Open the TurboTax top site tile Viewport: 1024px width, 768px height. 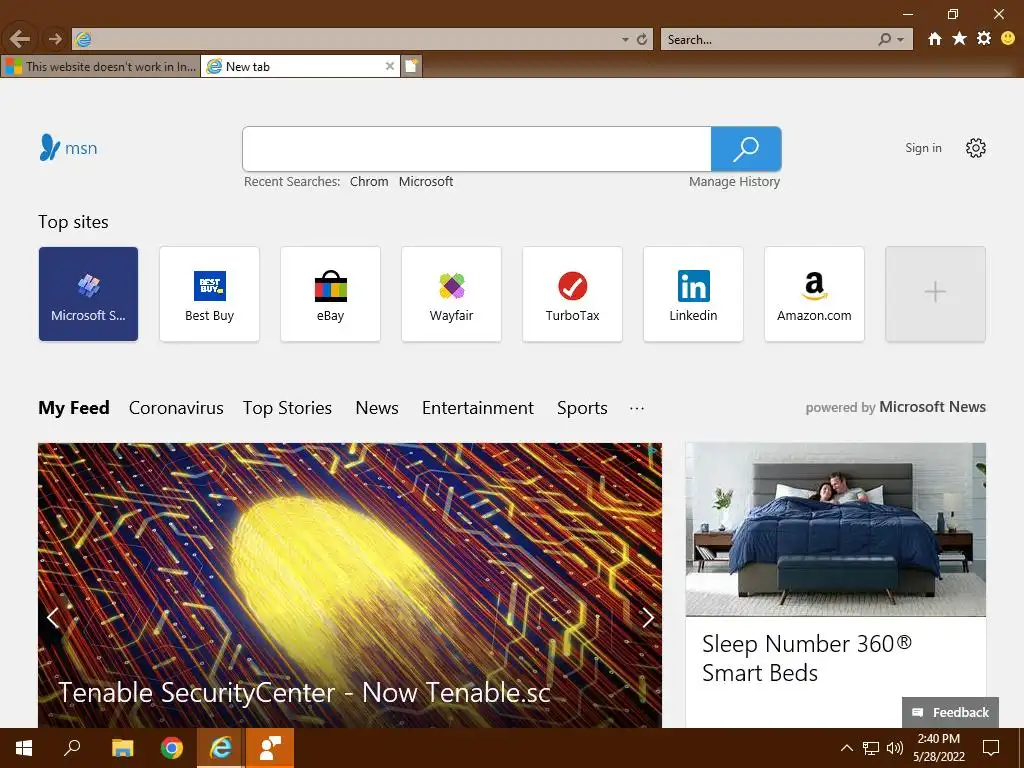click(572, 294)
